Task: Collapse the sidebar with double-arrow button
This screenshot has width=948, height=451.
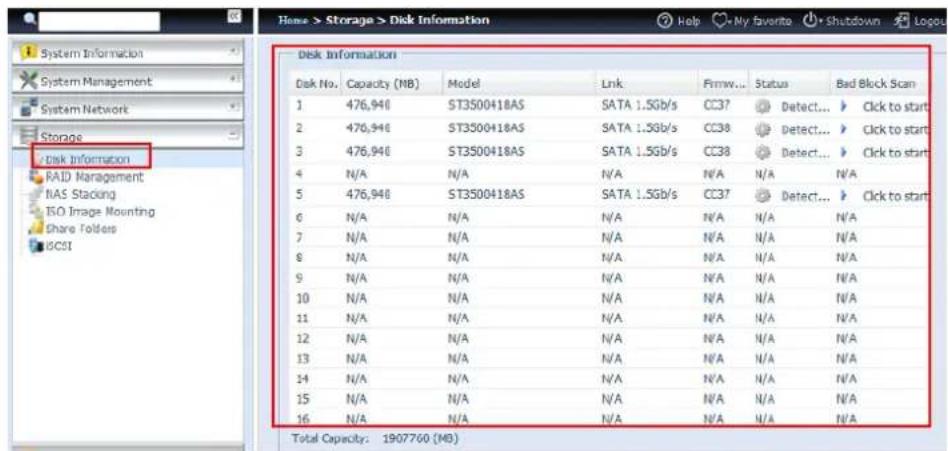Action: click(x=233, y=16)
